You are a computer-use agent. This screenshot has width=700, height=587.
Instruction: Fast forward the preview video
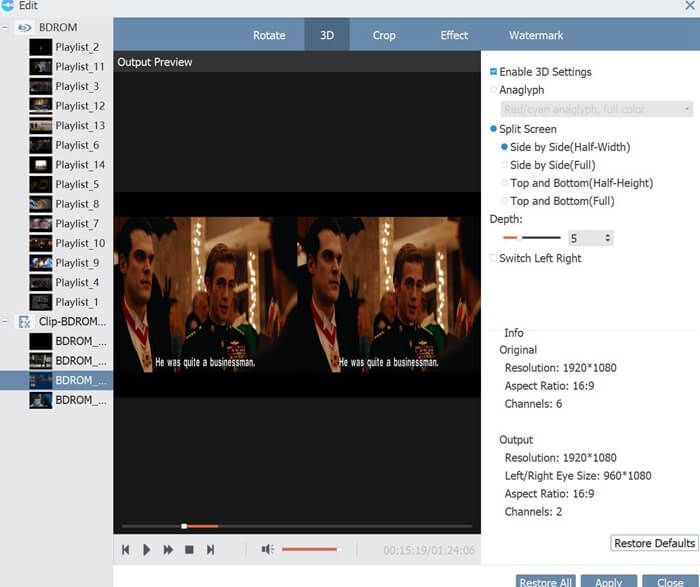click(168, 550)
